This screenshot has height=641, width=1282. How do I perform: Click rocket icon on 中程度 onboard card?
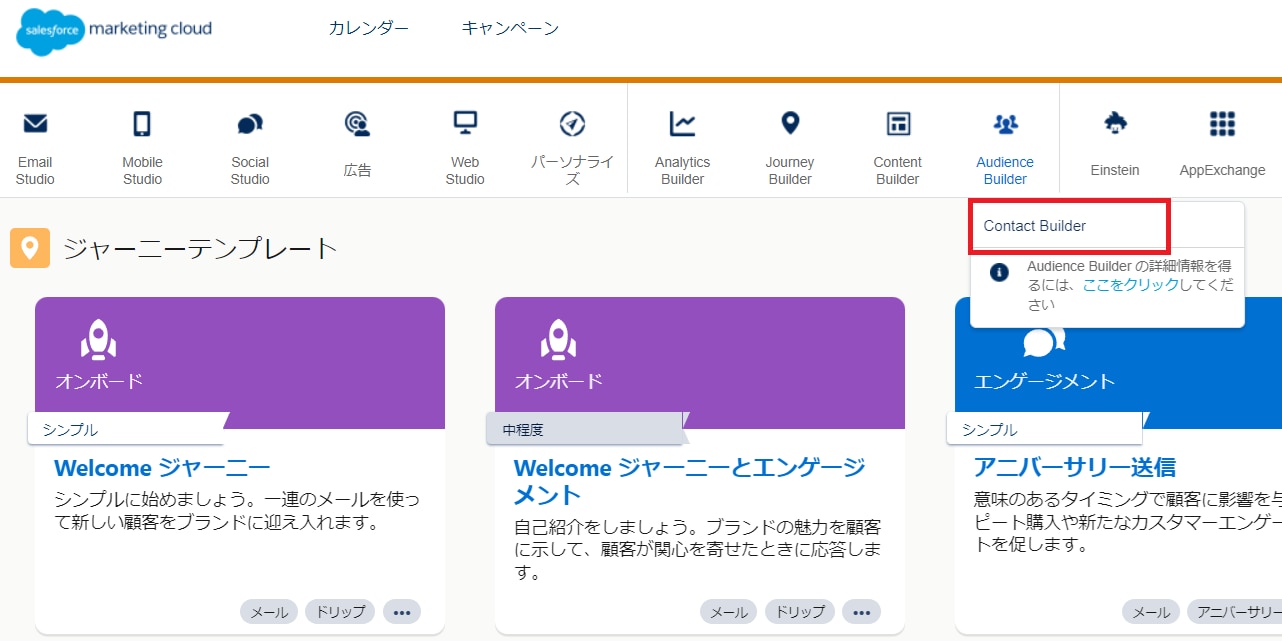click(x=558, y=340)
